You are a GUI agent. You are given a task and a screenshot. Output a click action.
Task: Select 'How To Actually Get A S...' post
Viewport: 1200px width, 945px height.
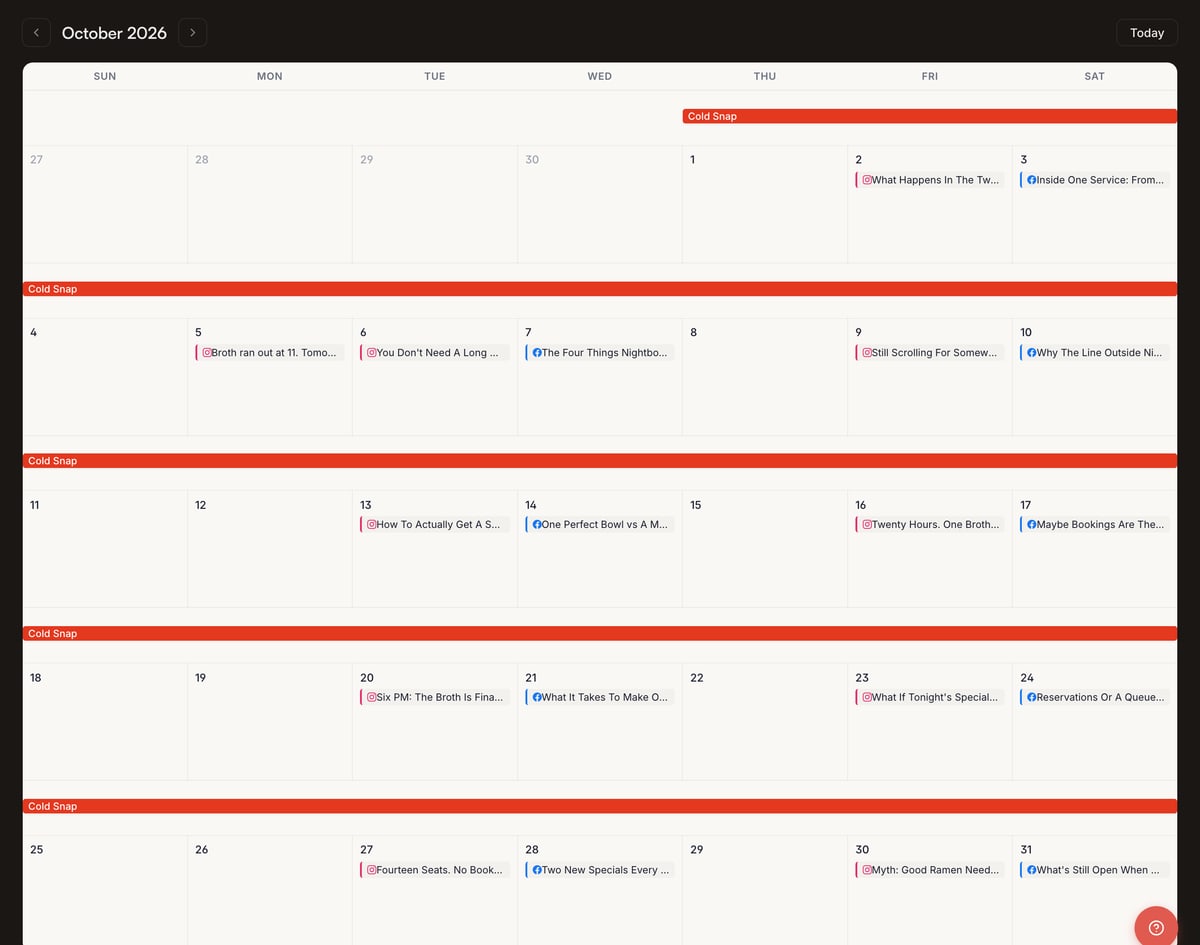coord(435,525)
